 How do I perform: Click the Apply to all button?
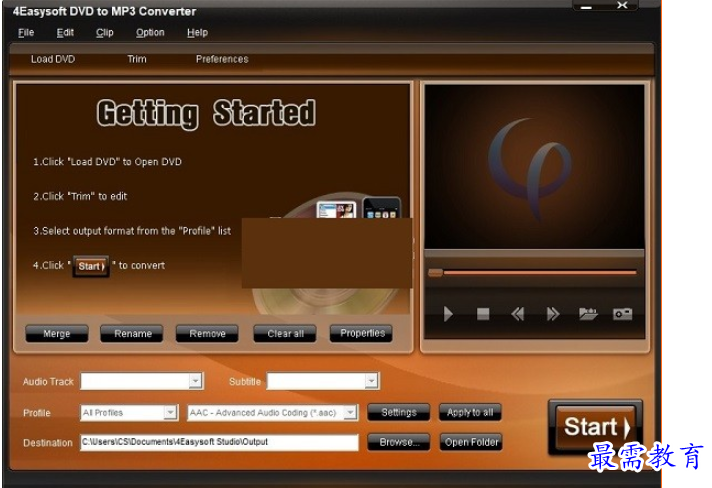point(470,412)
